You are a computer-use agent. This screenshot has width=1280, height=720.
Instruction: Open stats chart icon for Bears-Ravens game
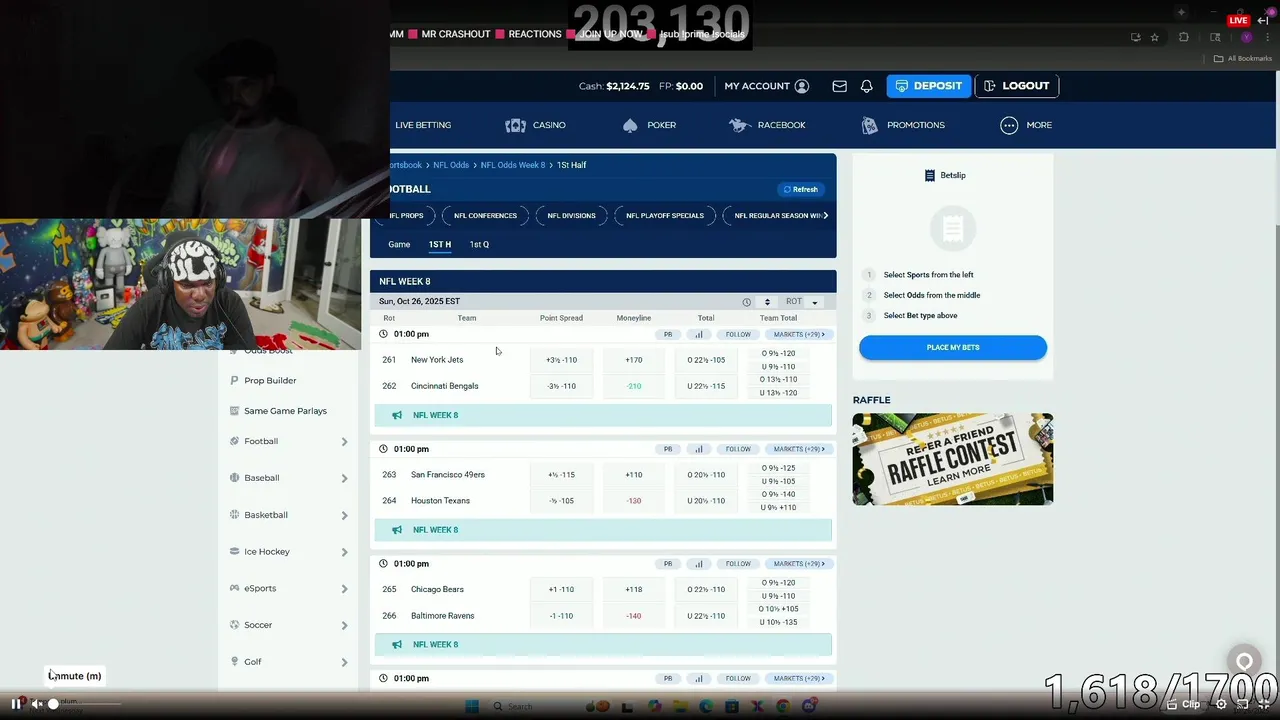pos(698,564)
